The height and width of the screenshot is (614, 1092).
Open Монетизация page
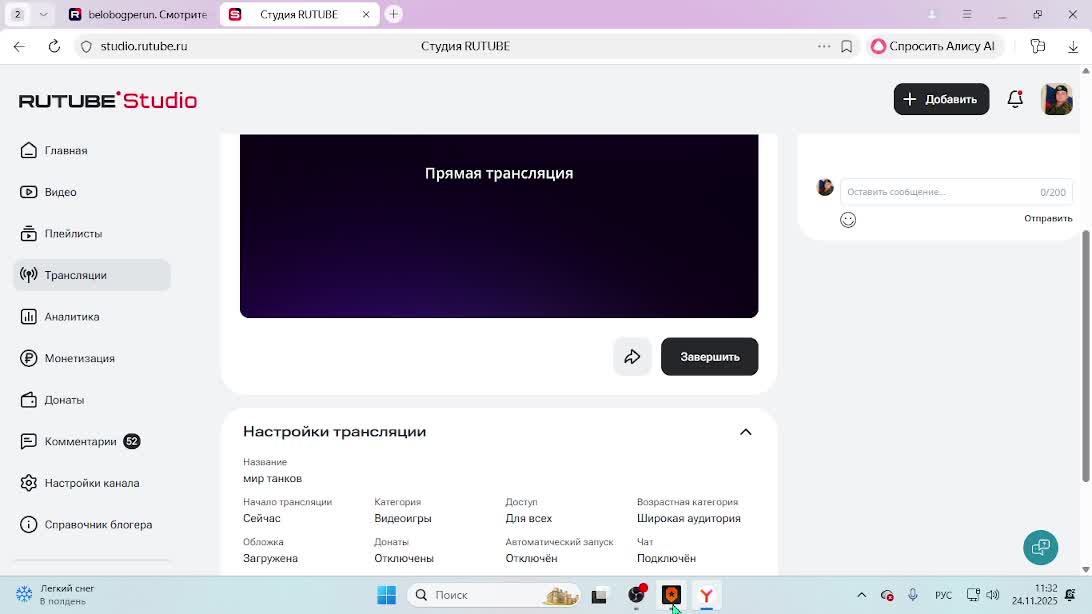tap(91, 359)
